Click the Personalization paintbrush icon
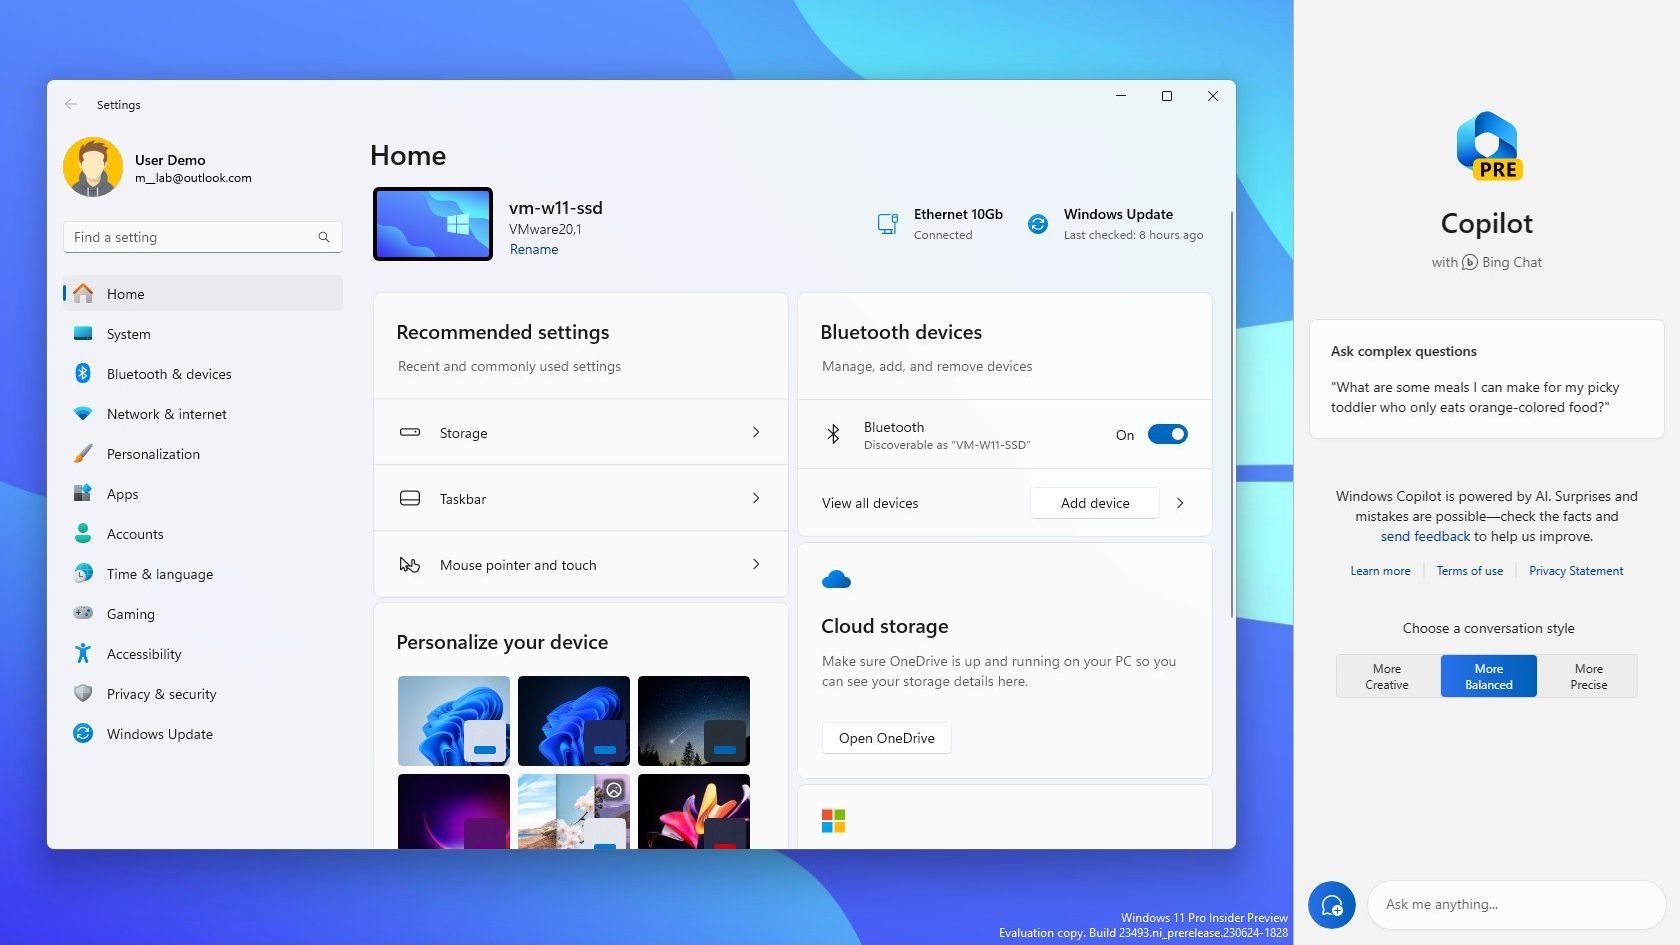1680x945 pixels. (83, 453)
